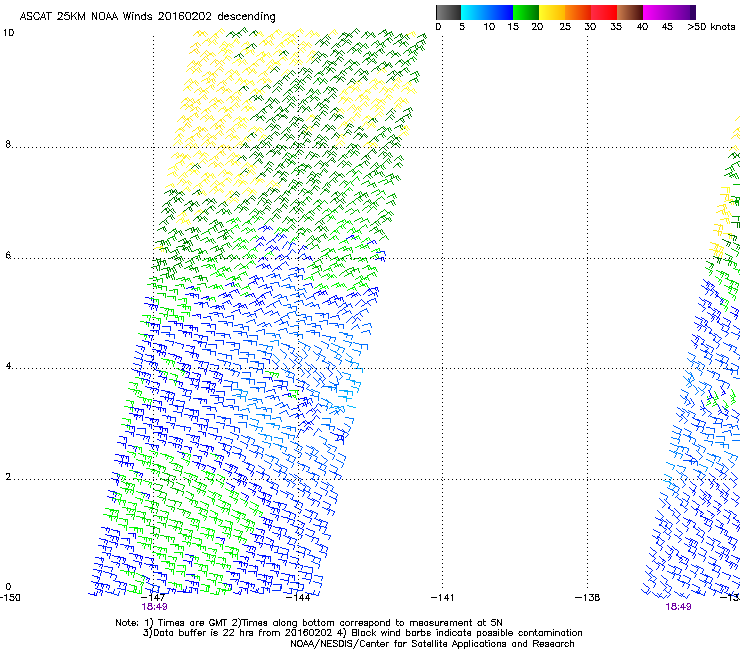Click the longitude '-141' axis label
Screen dimensions: 740x650
442,598
